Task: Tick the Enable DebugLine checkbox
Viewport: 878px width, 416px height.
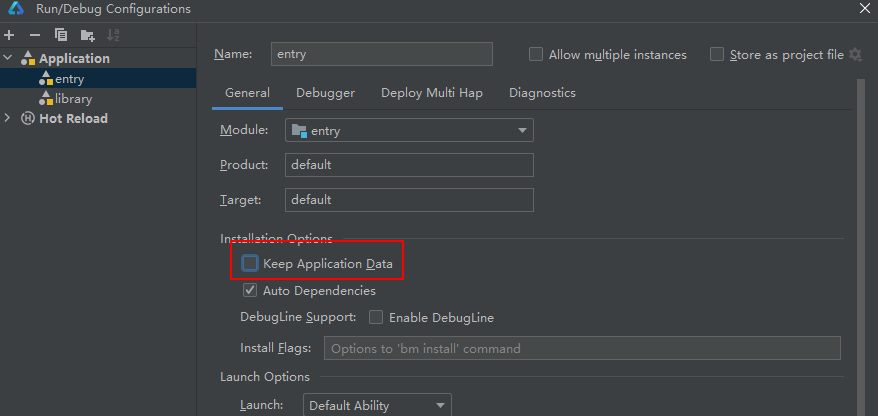Action: click(x=376, y=318)
